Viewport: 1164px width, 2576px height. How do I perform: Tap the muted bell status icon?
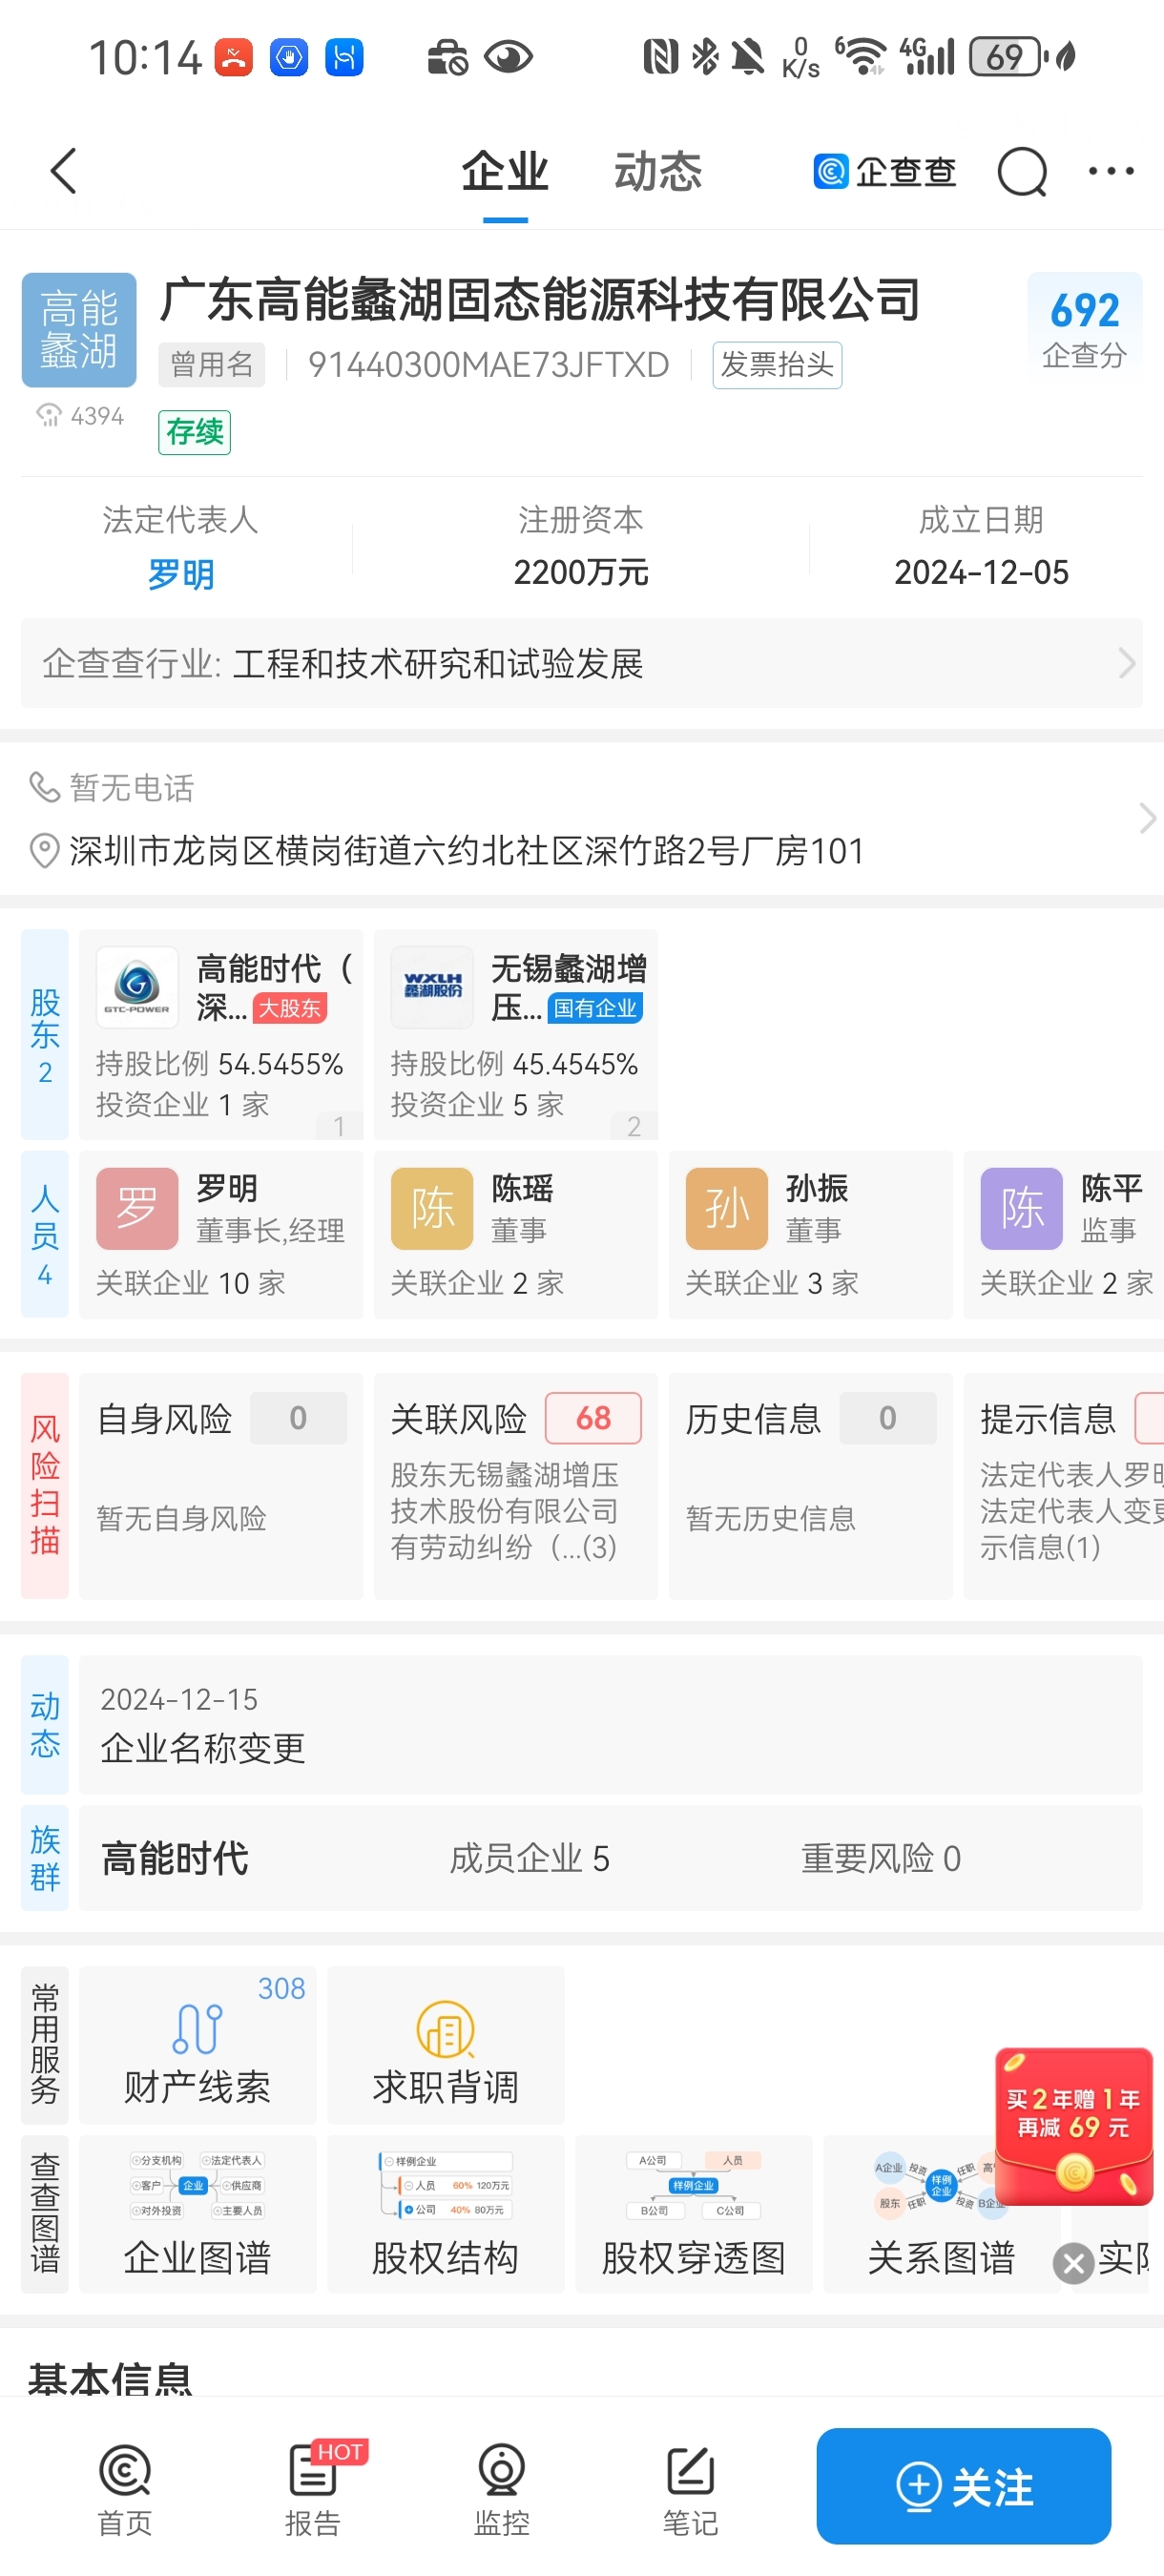pyautogui.click(x=747, y=57)
